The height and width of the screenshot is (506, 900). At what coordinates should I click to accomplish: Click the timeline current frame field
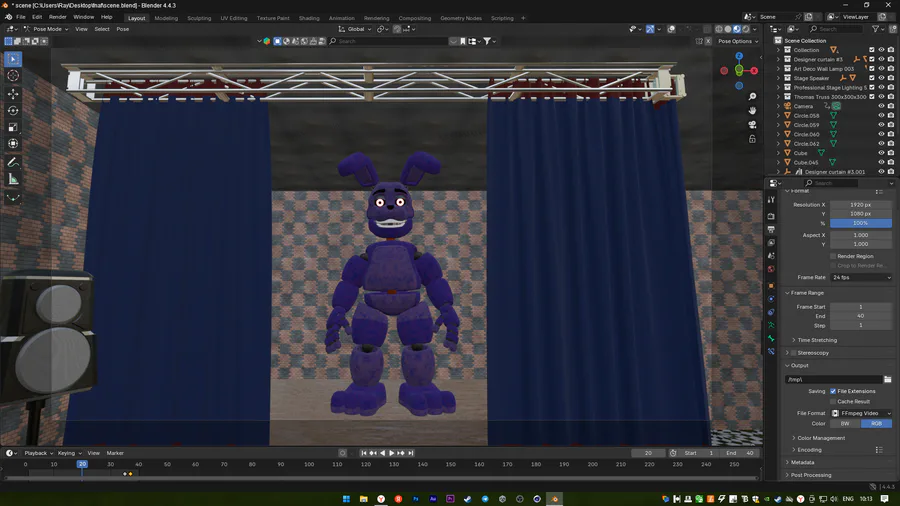tap(648, 453)
